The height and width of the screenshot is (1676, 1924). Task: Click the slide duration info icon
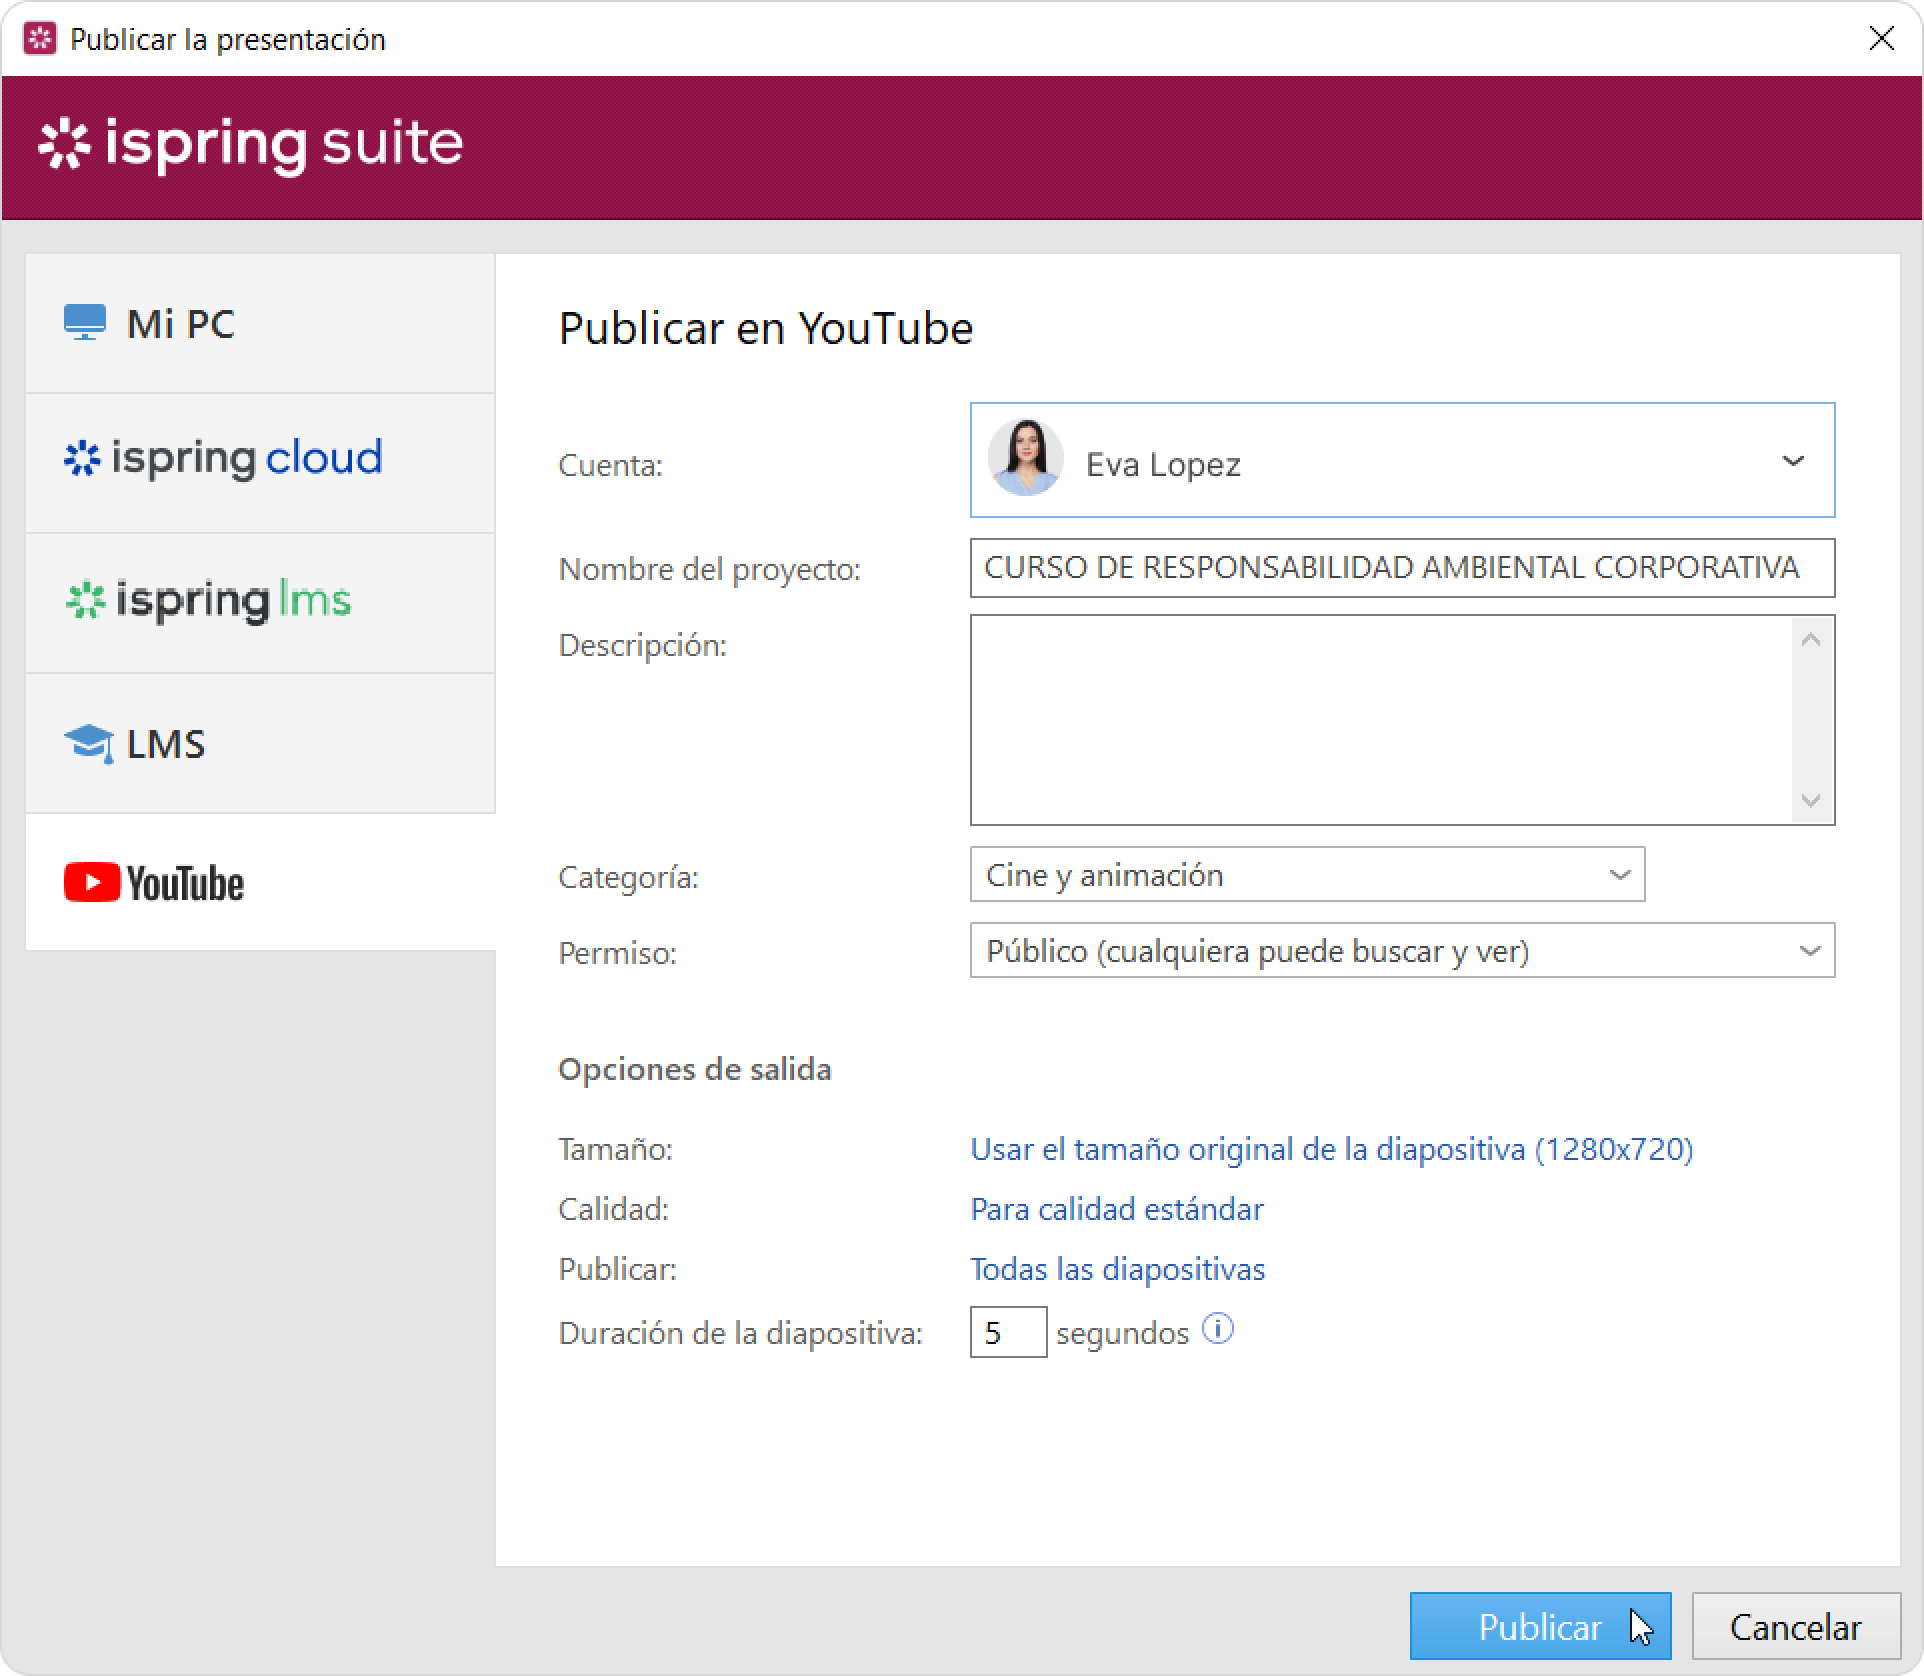point(1217,1330)
